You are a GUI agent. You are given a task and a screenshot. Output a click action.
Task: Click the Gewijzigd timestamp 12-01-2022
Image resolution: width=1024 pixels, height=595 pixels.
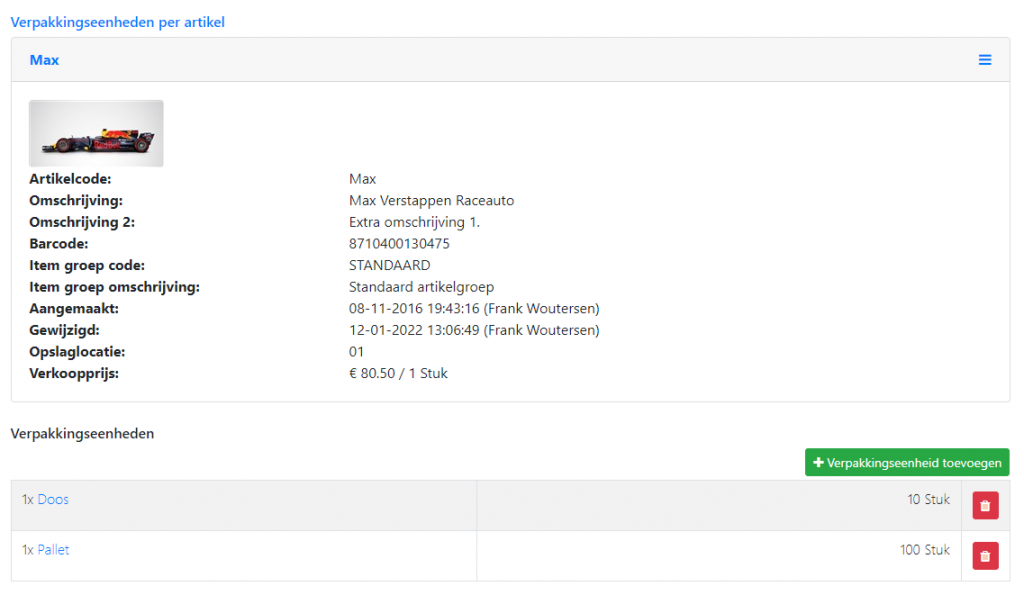474,330
